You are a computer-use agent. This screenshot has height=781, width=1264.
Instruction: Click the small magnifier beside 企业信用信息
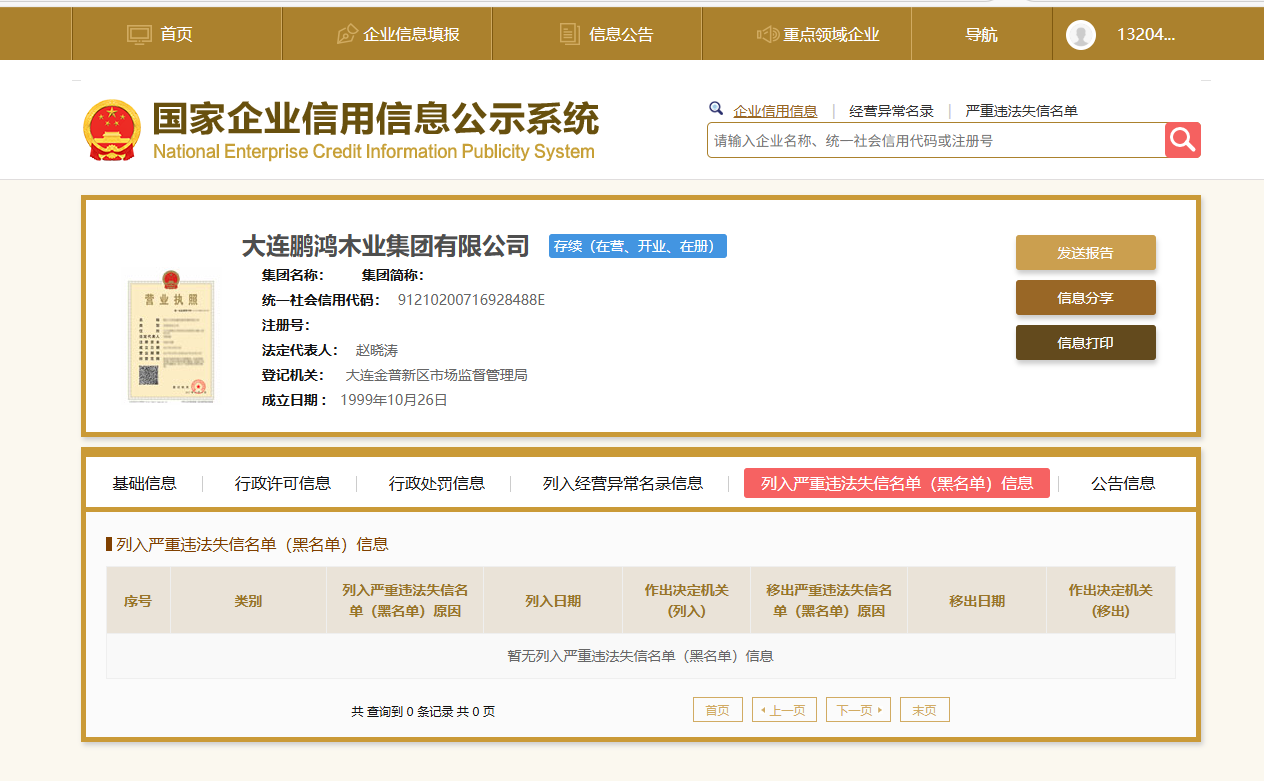point(716,109)
